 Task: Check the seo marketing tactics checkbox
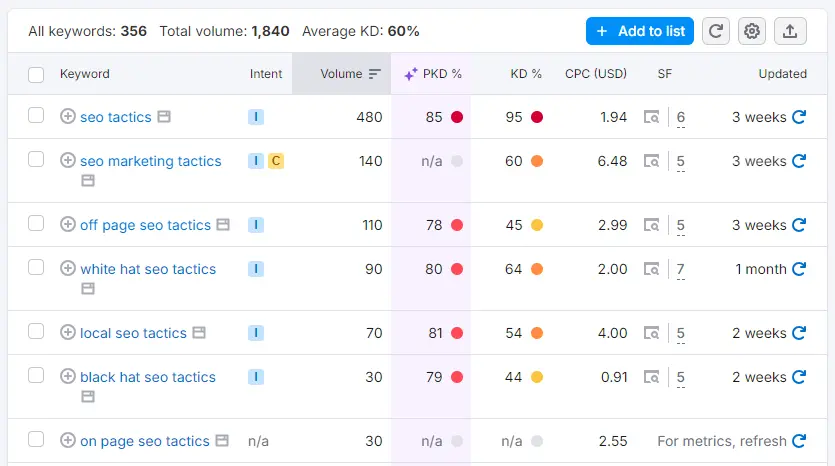[36, 159]
